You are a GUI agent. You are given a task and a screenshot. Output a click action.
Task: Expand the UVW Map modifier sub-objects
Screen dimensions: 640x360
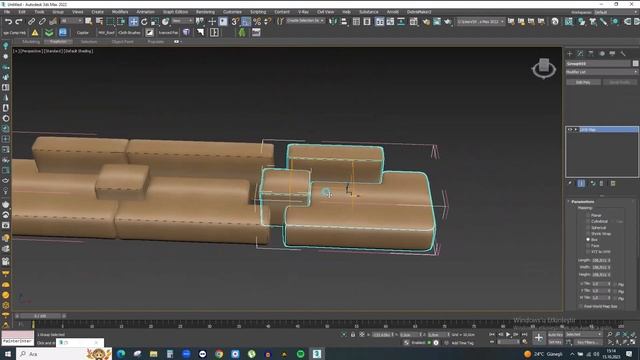(576, 129)
